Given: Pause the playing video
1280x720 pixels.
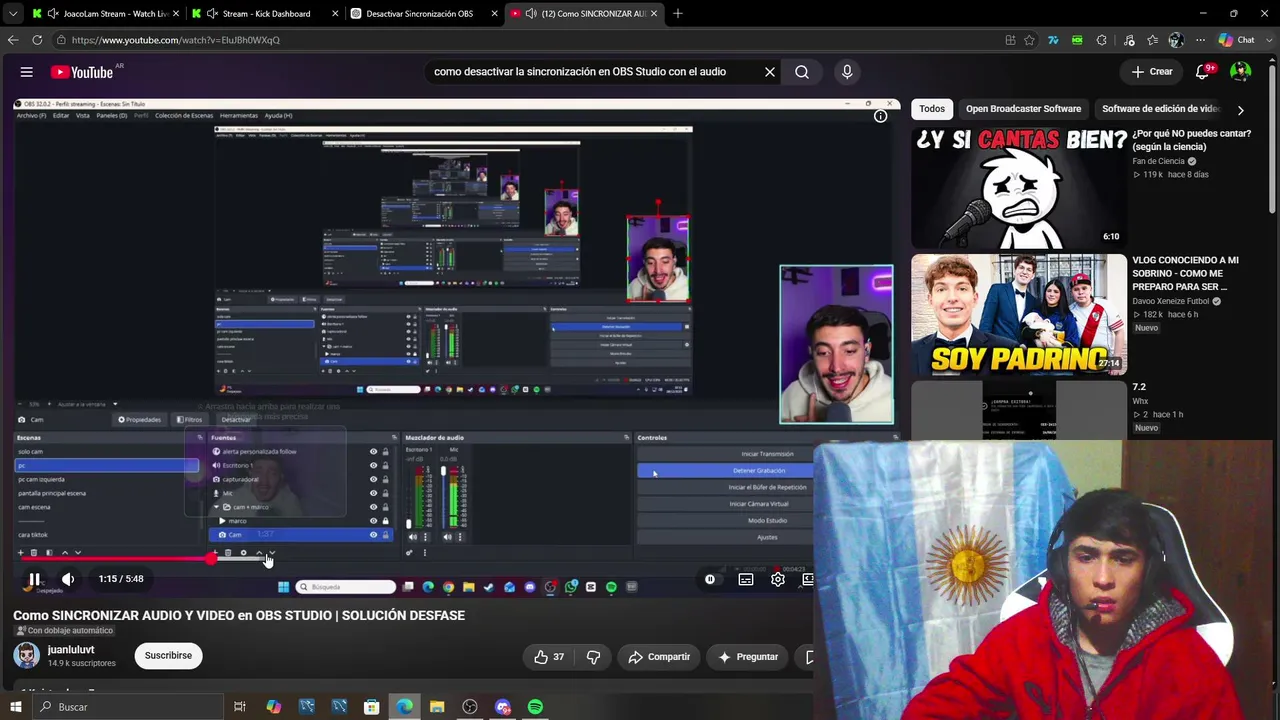Looking at the screenshot, I should (x=34, y=579).
